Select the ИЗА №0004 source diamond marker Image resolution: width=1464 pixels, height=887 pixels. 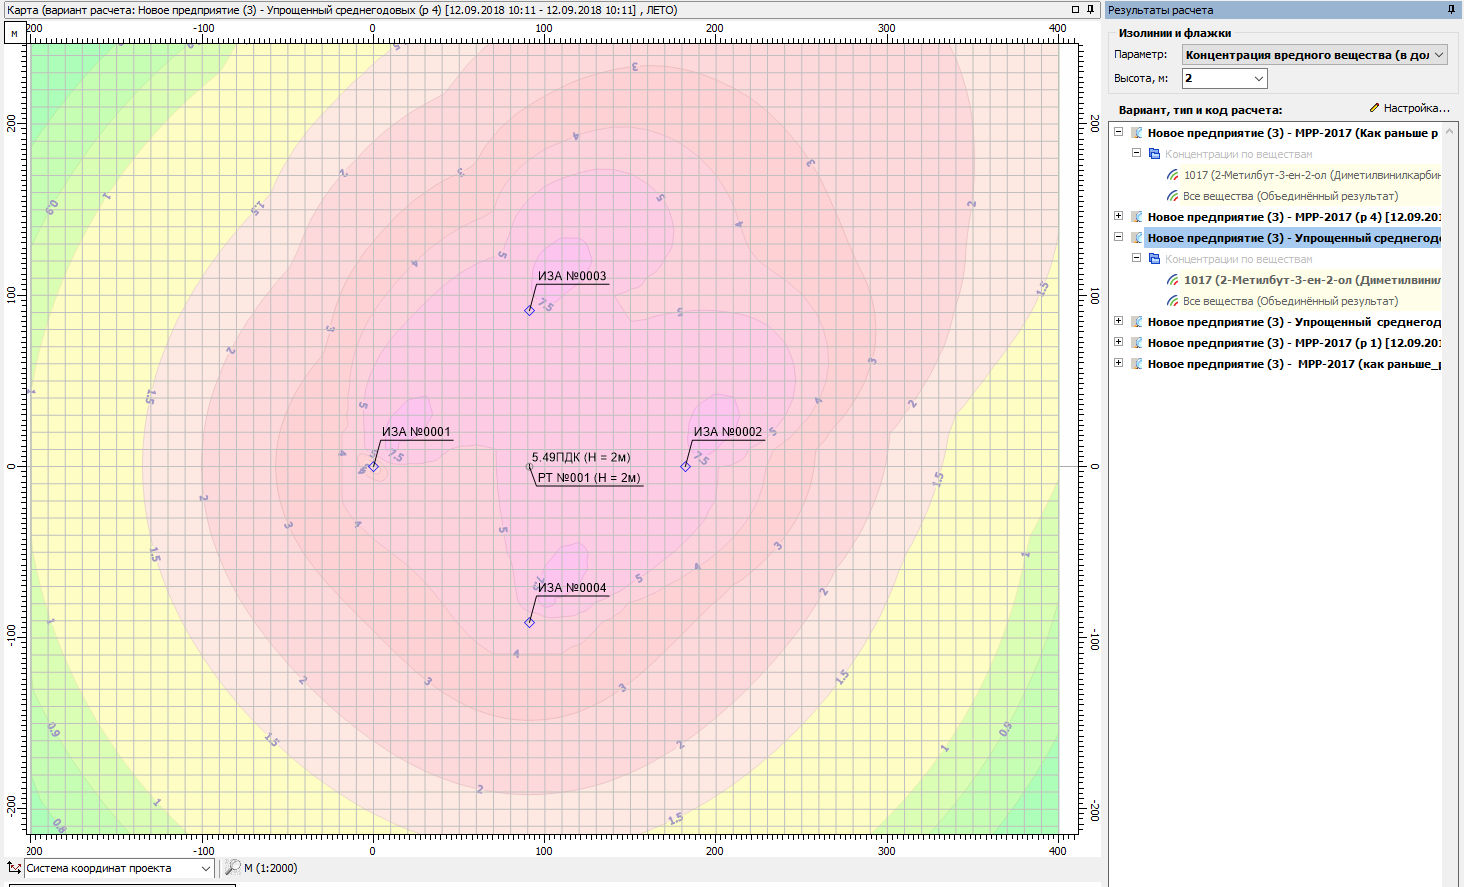[x=529, y=622]
